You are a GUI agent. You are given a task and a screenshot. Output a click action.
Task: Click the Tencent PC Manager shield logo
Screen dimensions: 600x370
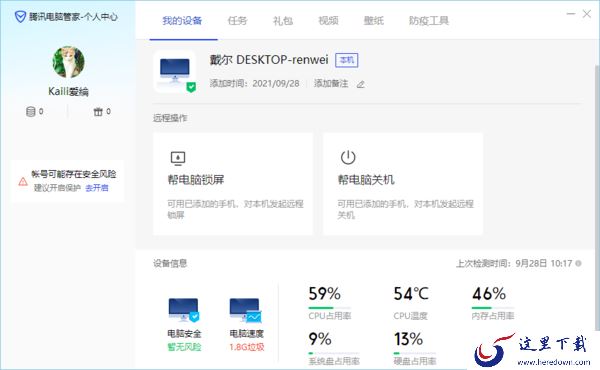click(x=20, y=17)
